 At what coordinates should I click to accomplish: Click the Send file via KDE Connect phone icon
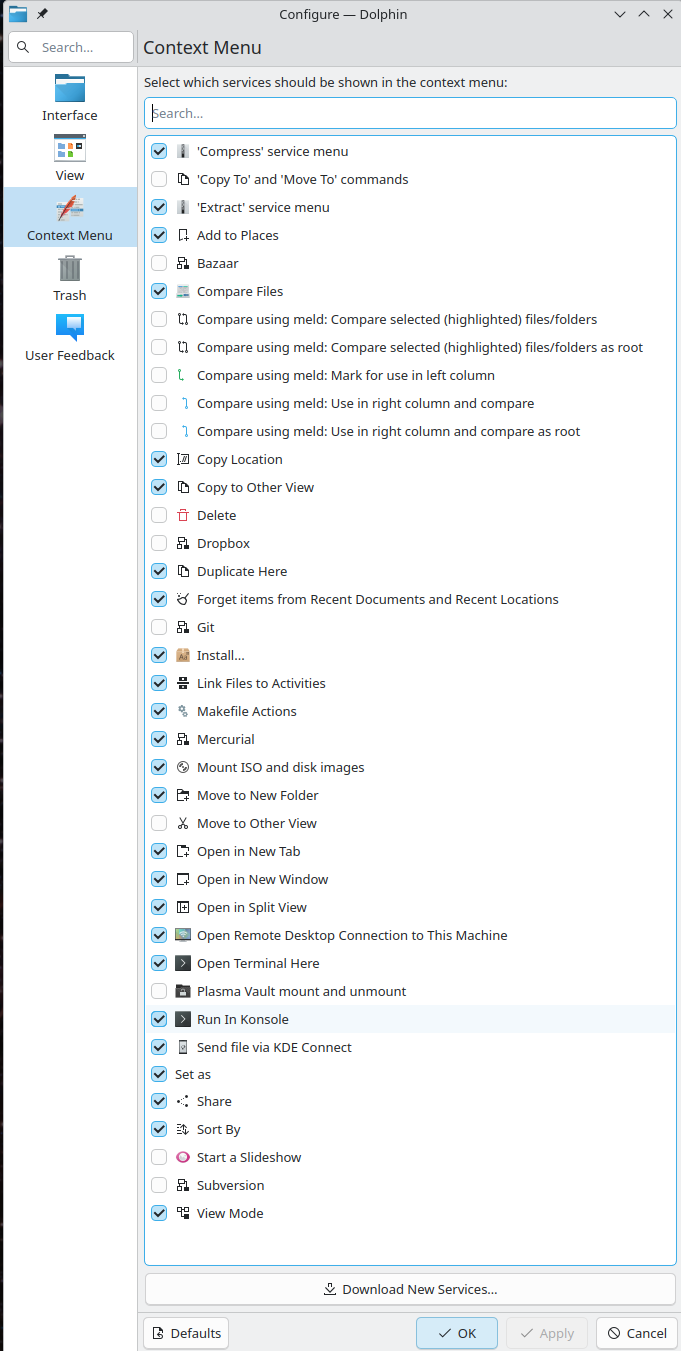pos(183,1048)
